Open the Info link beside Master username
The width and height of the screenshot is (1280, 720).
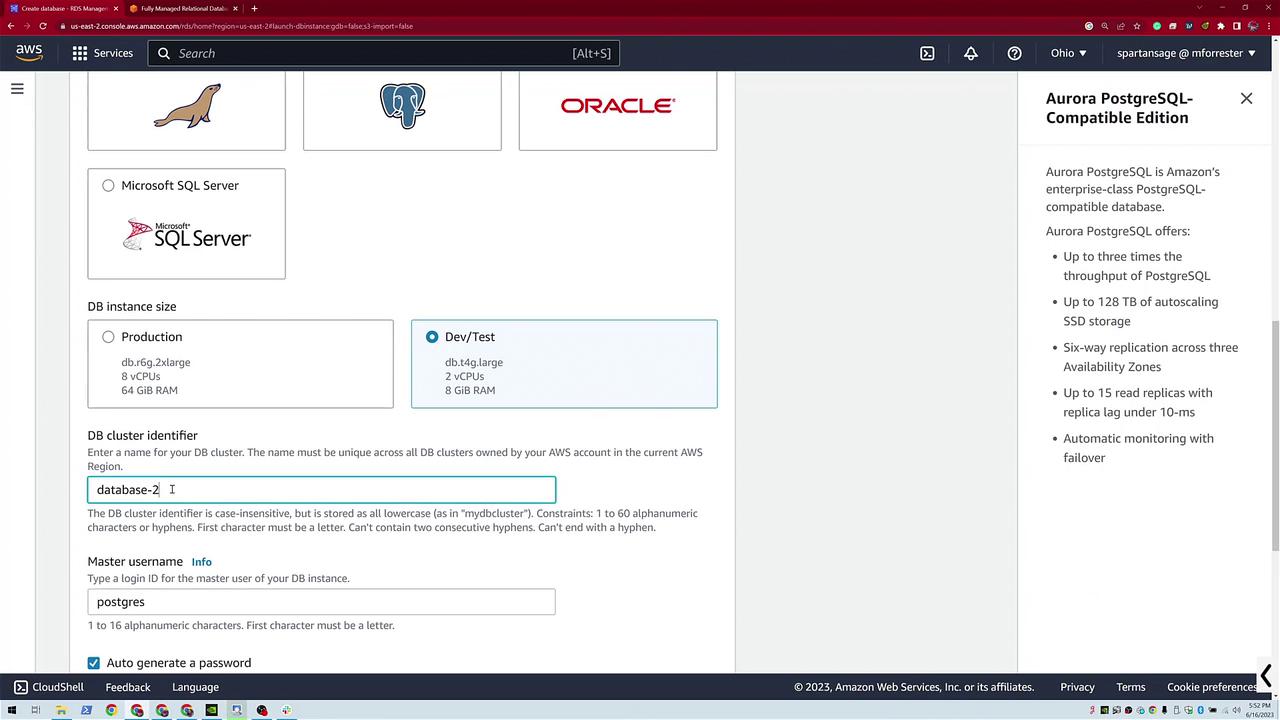point(201,562)
